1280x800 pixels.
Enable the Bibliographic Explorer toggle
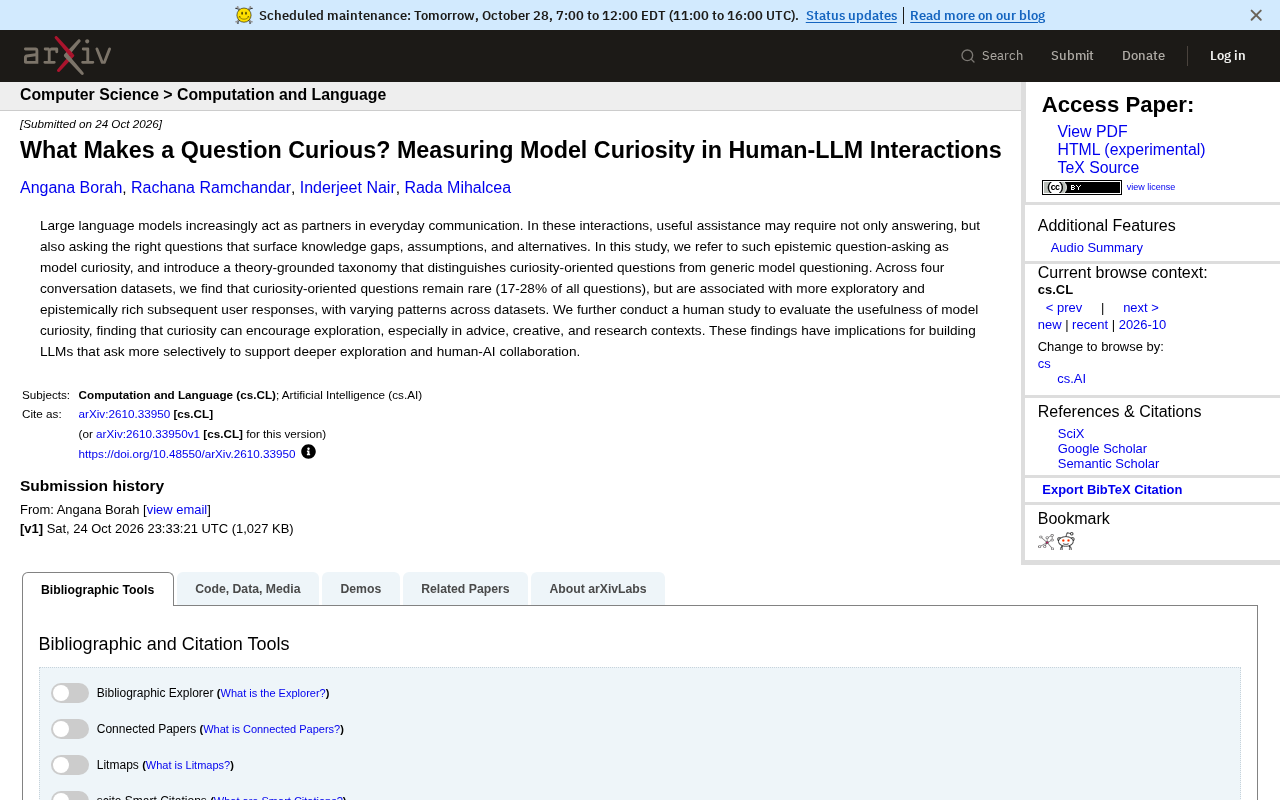coord(70,693)
